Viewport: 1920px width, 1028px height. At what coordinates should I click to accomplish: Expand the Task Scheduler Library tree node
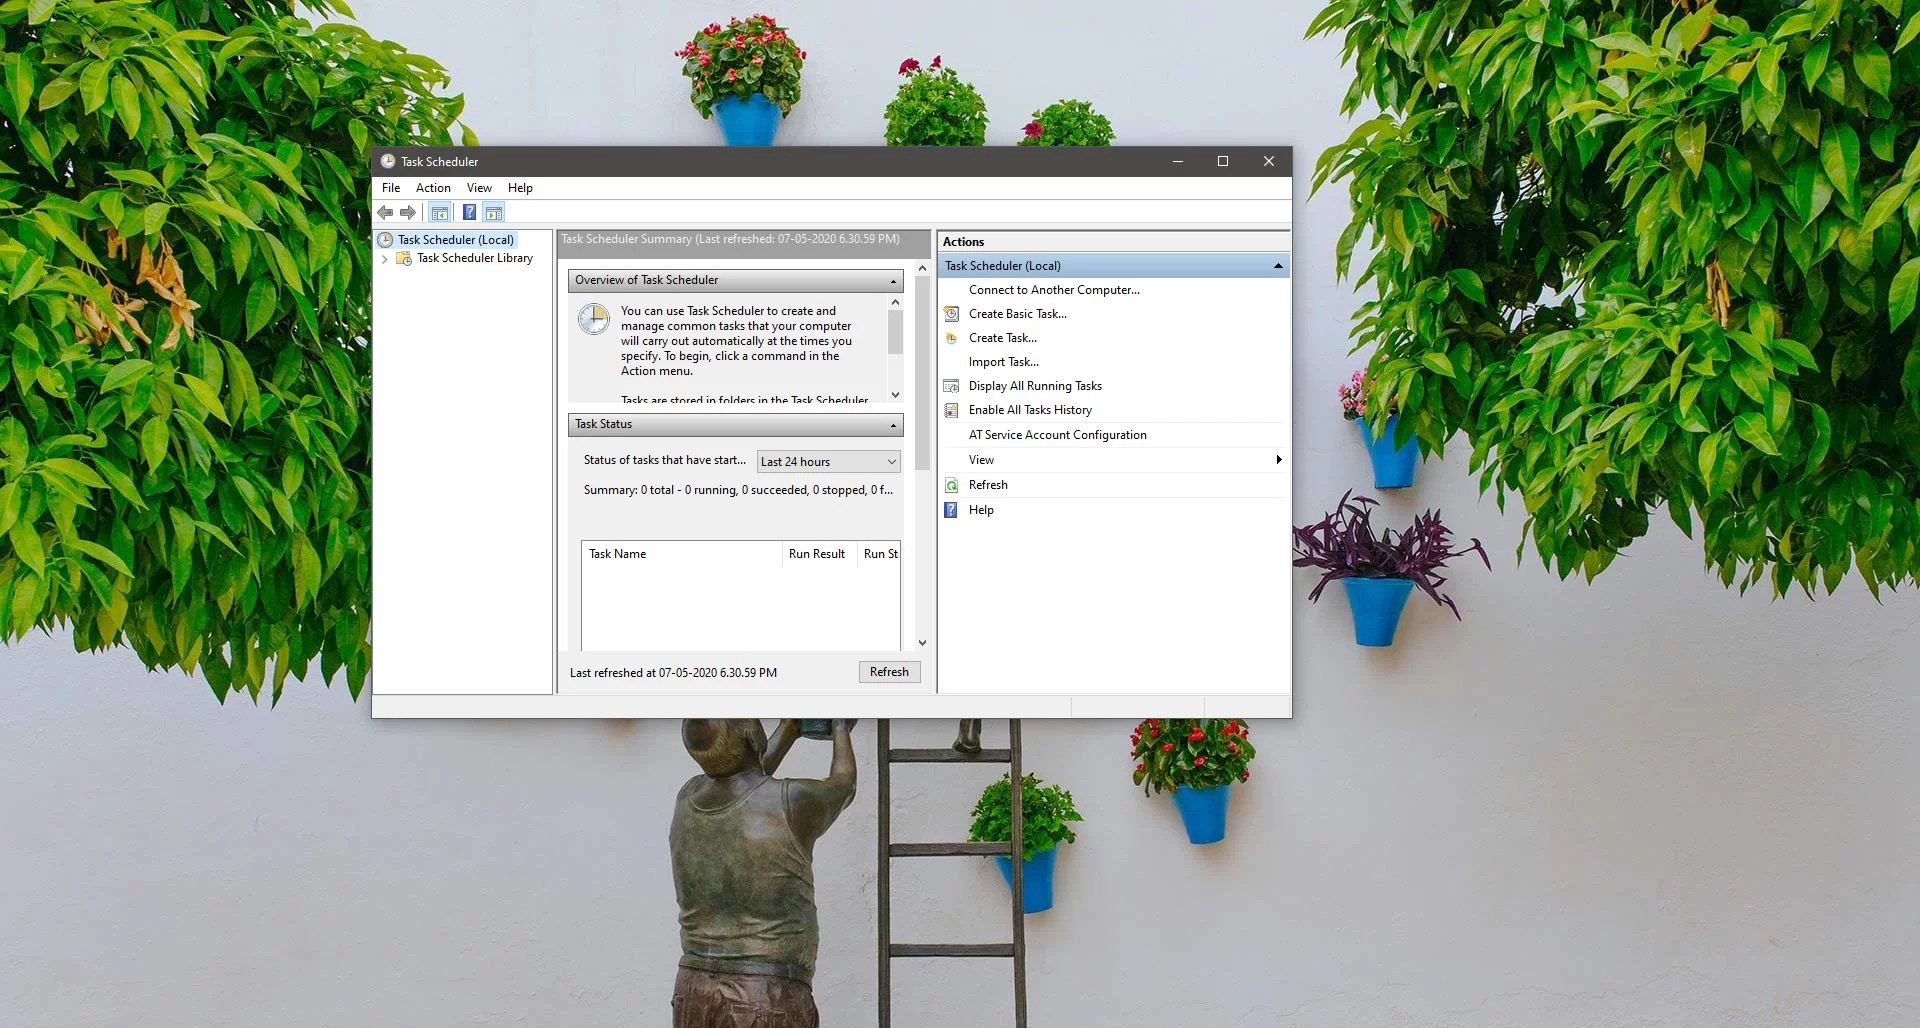point(385,258)
